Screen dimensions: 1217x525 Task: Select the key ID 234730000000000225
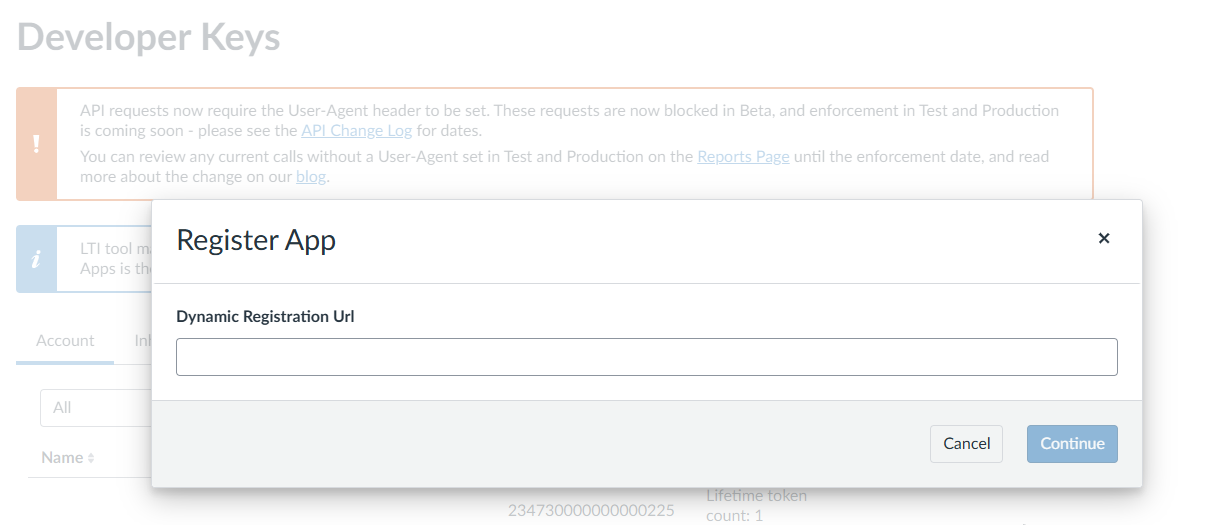[x=591, y=510]
